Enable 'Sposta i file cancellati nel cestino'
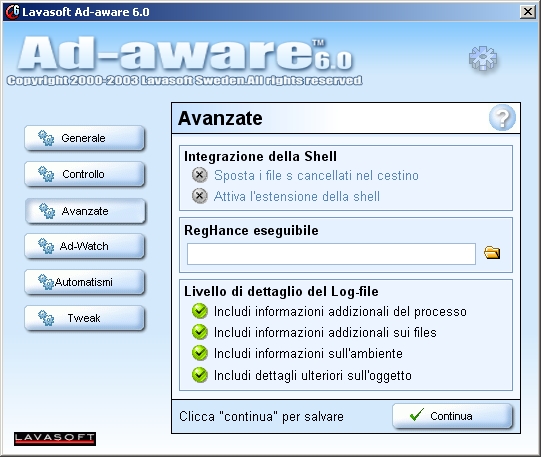Viewport: 541px width, 457px height. coord(200,175)
